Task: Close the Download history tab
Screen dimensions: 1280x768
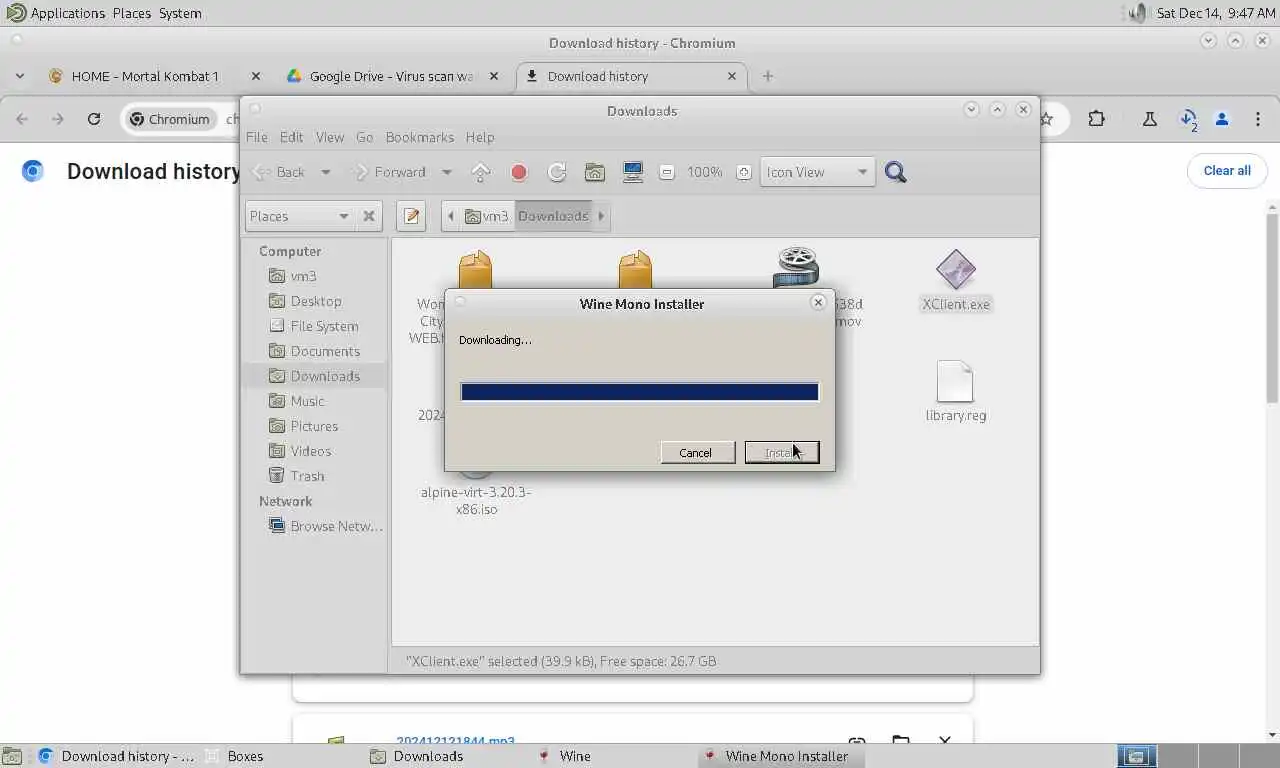Action: click(732, 76)
